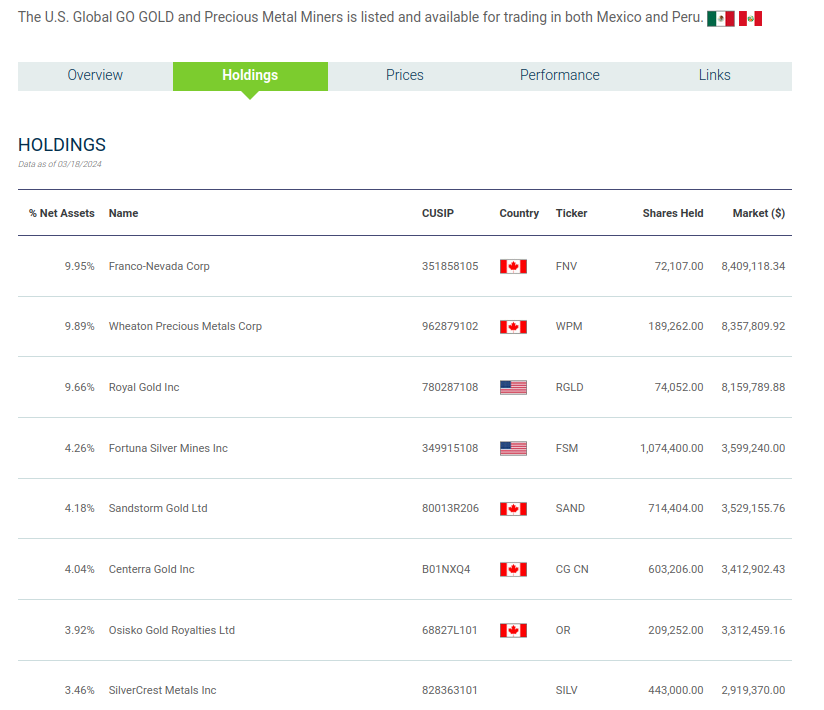Click the SilverCrest Metals Inc name
This screenshot has height=710, width=824.
[162, 691]
